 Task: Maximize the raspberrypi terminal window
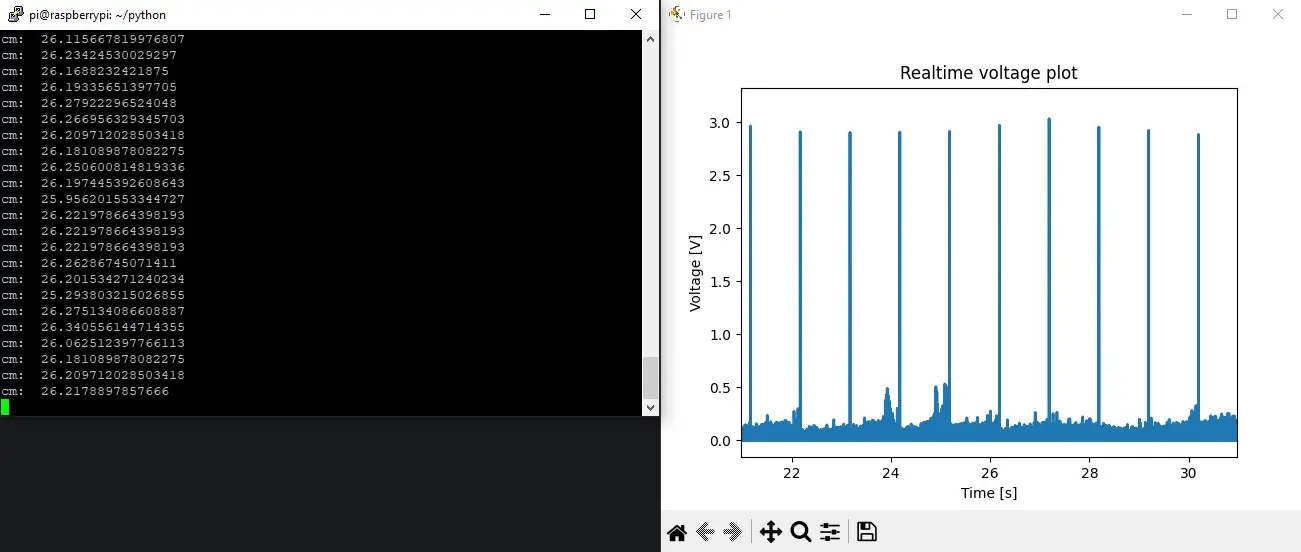pyautogui.click(x=590, y=14)
